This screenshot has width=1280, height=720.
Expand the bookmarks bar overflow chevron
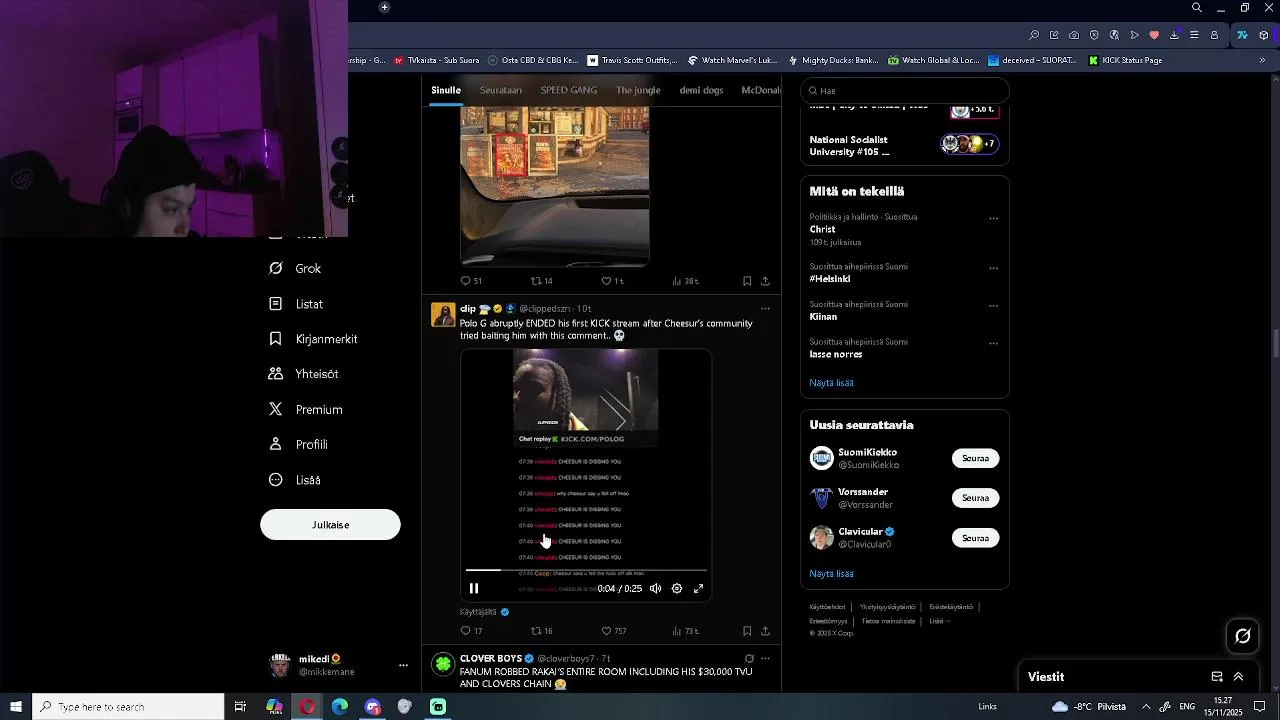(1262, 60)
